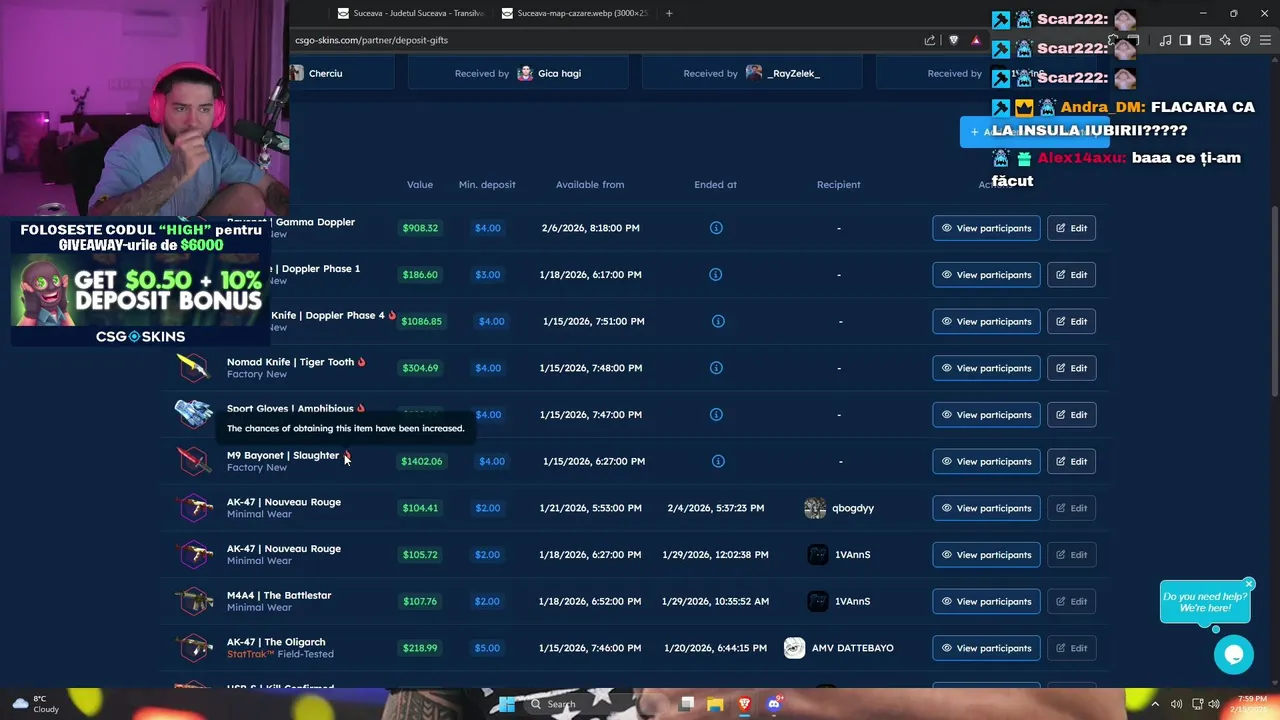
Task: Click recipient AMV DATTEBAYO avatar
Action: coord(794,648)
